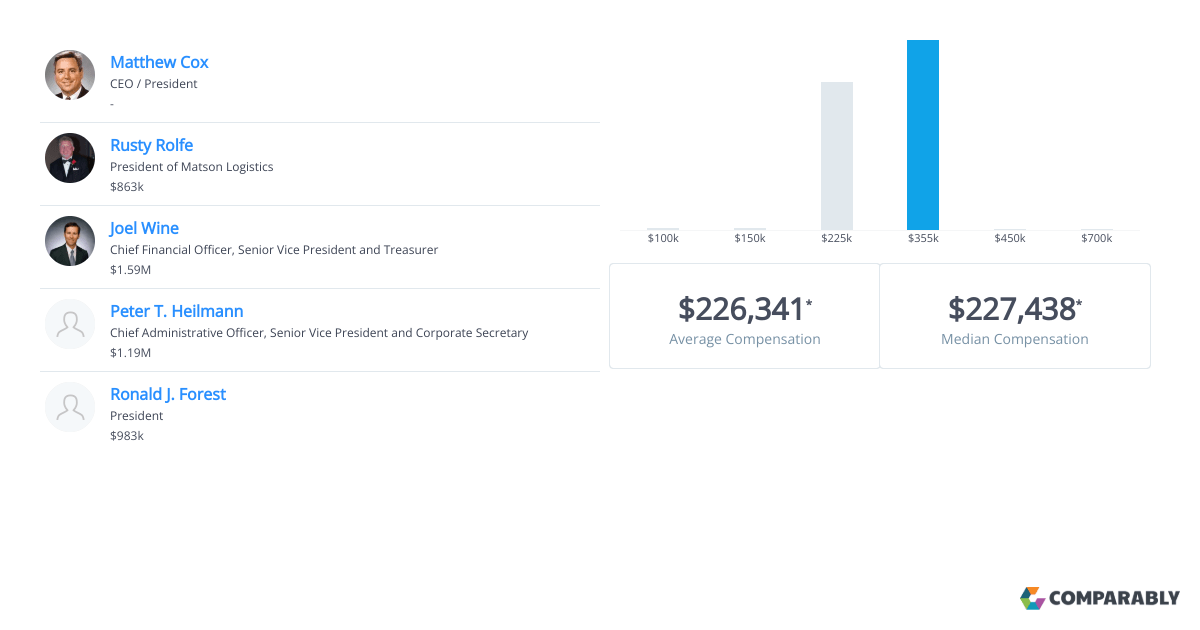Click the $700k axis label
Image resolution: width=1200 pixels, height=630 pixels.
click(1096, 238)
